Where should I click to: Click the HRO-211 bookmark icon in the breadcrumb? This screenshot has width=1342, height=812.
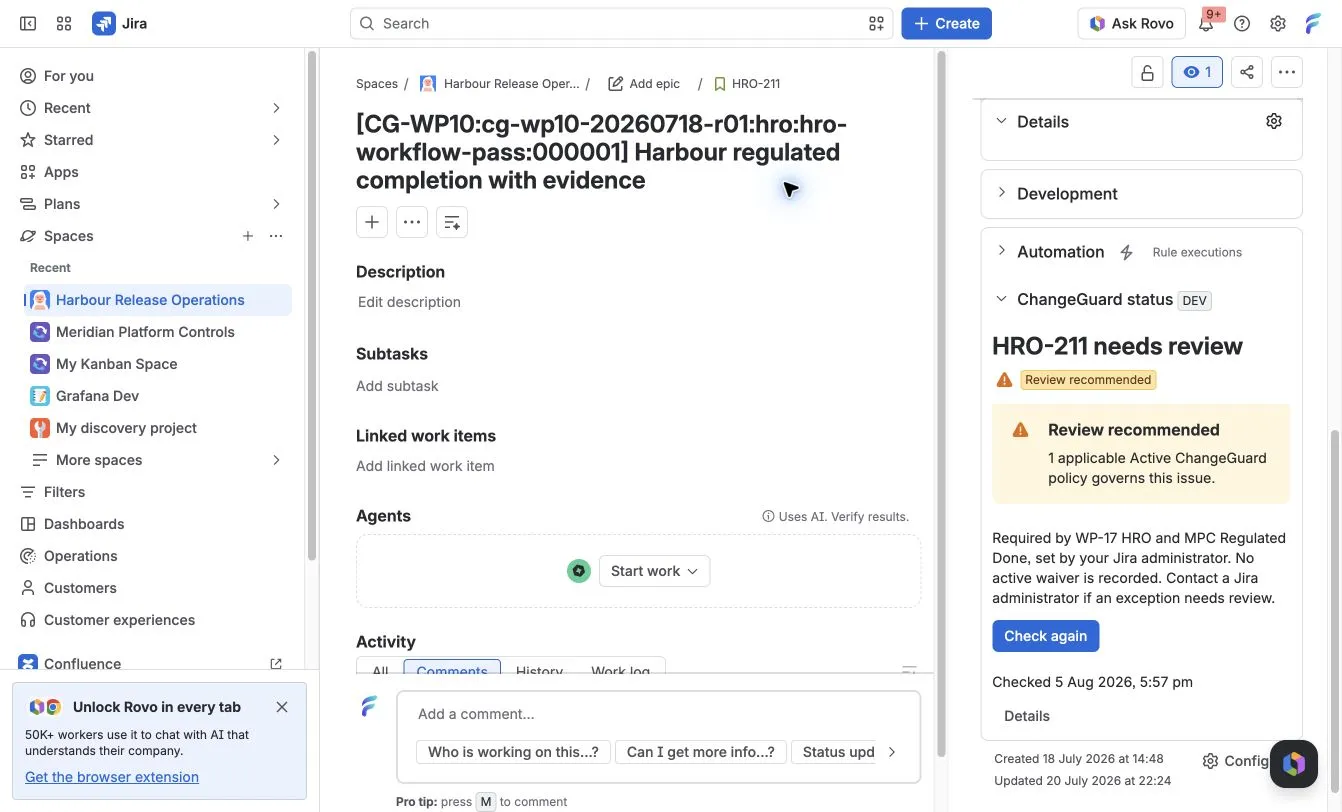coord(720,84)
